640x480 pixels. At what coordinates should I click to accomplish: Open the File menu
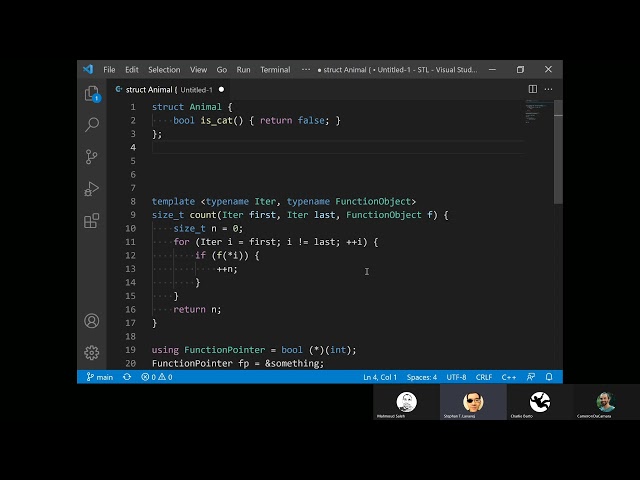pos(109,70)
